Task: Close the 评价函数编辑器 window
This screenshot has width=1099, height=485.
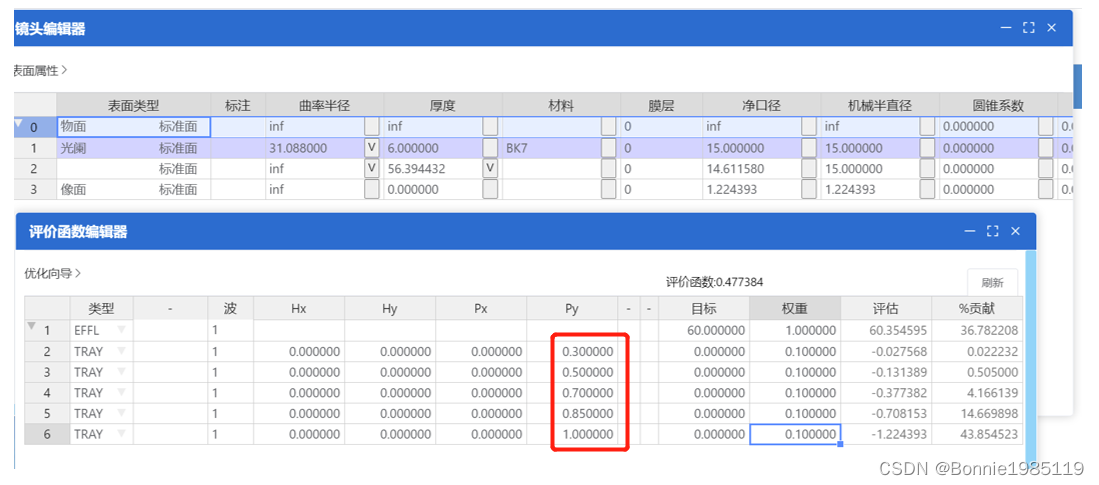Action: click(1014, 231)
